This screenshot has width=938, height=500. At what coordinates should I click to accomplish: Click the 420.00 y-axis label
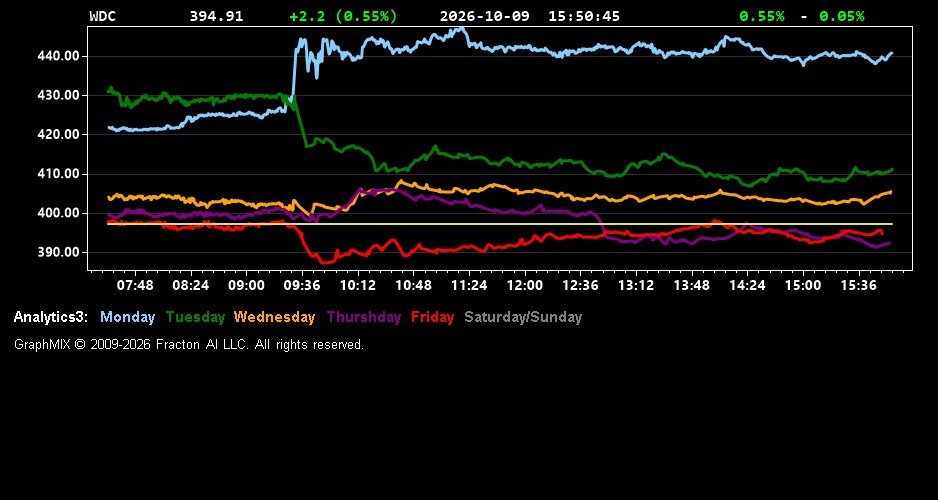pos(59,135)
